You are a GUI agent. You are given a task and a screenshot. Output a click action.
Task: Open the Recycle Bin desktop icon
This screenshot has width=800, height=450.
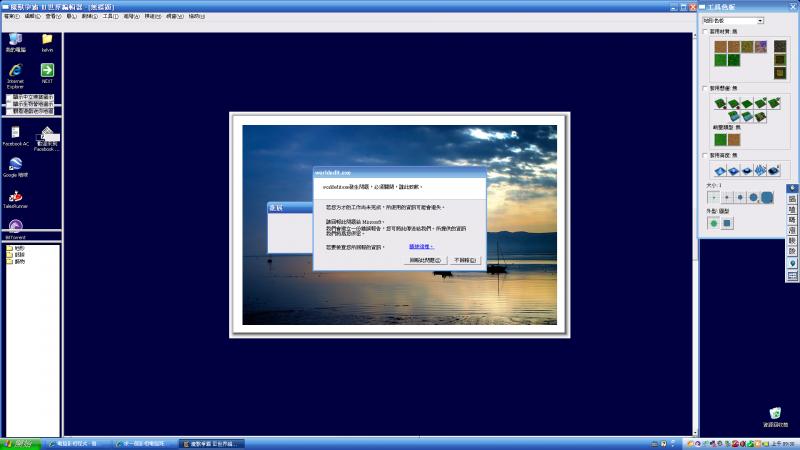[775, 414]
